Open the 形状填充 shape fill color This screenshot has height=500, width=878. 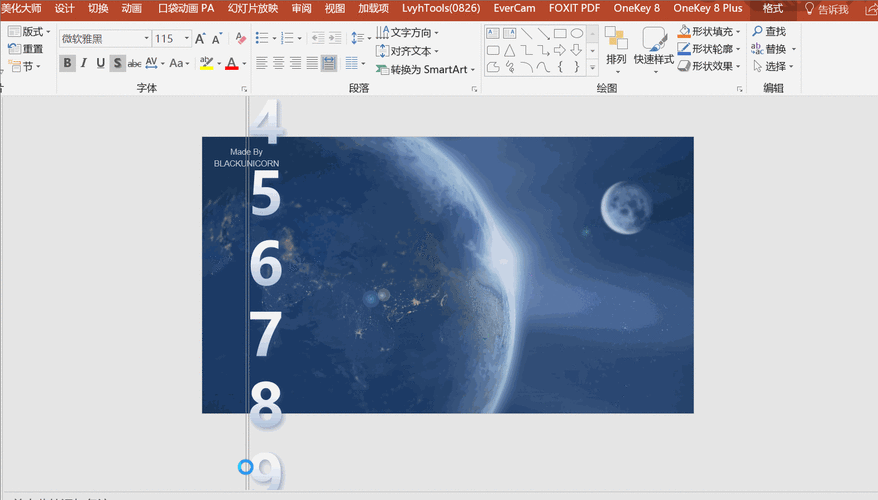coord(709,31)
